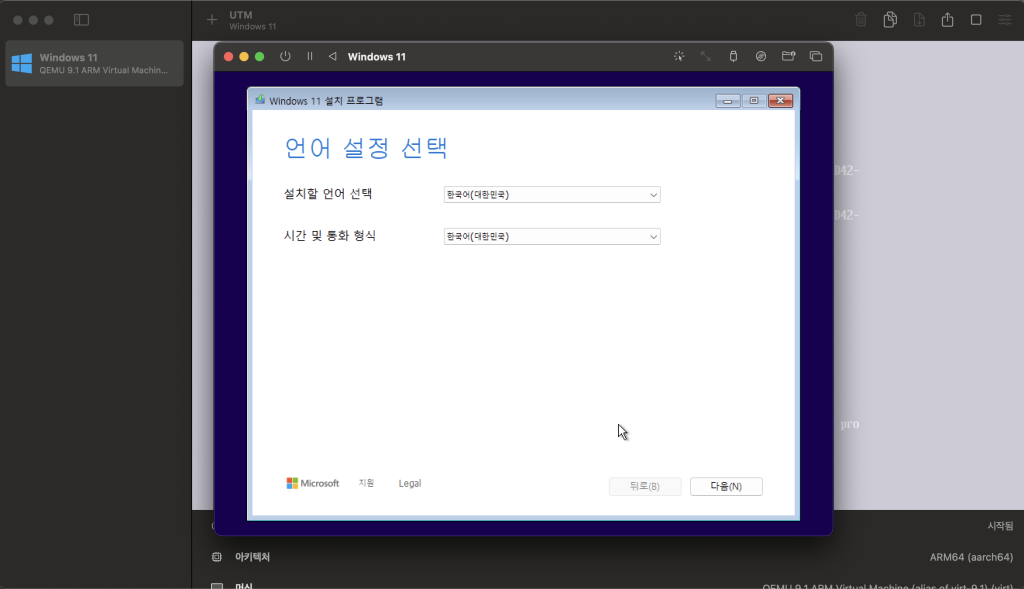Click the yellow minimize button of VM window
Image resolution: width=1024 pixels, height=589 pixels.
(244, 57)
